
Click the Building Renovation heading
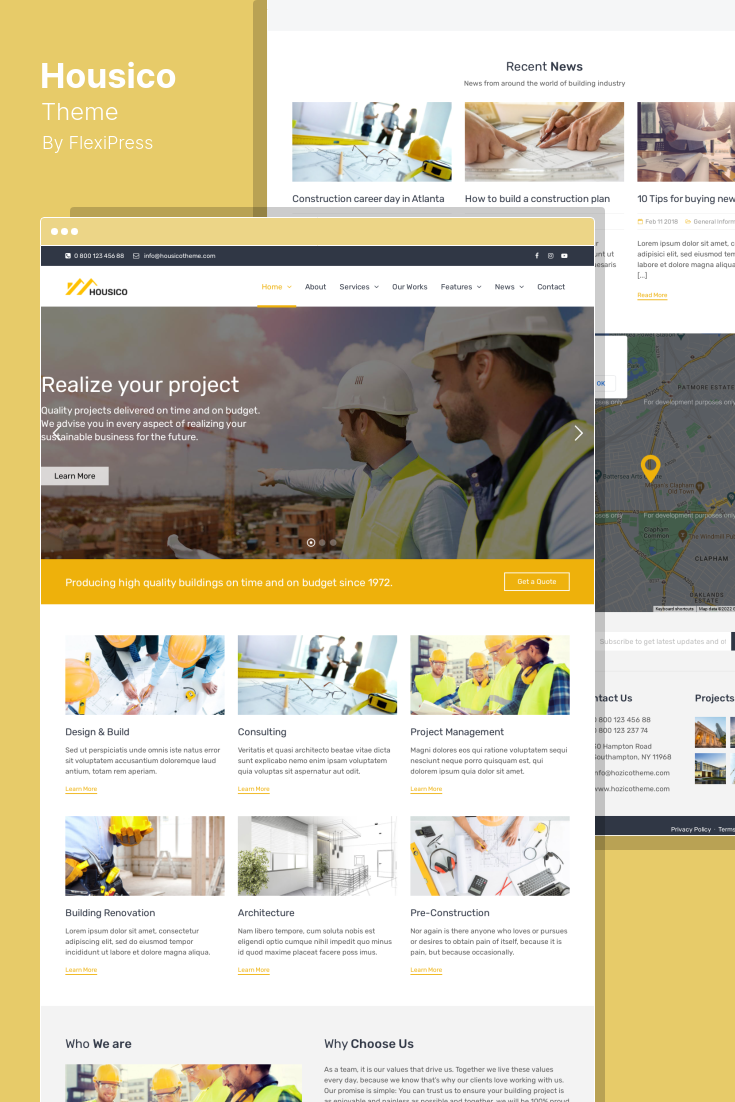point(110,912)
